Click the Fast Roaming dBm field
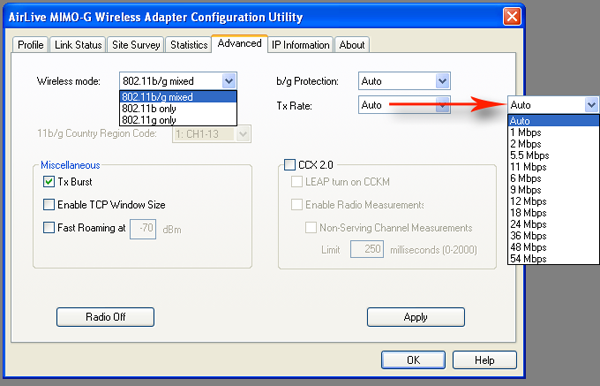Viewport: 600px width, 386px height. [143, 229]
